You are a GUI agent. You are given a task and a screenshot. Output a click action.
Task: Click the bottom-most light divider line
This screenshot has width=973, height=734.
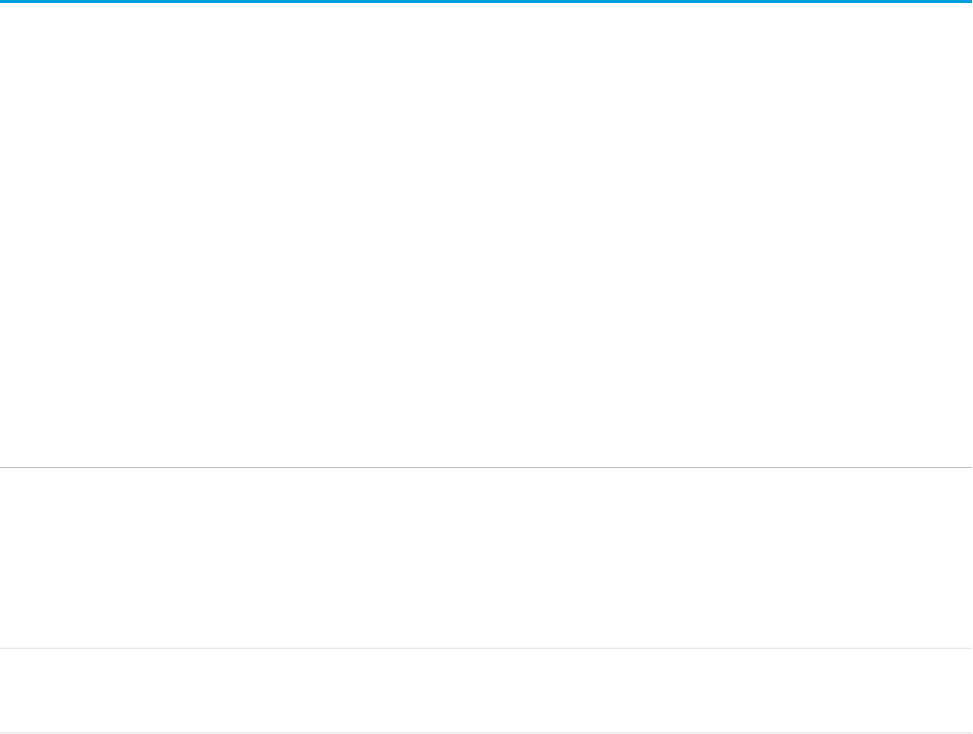click(486, 732)
